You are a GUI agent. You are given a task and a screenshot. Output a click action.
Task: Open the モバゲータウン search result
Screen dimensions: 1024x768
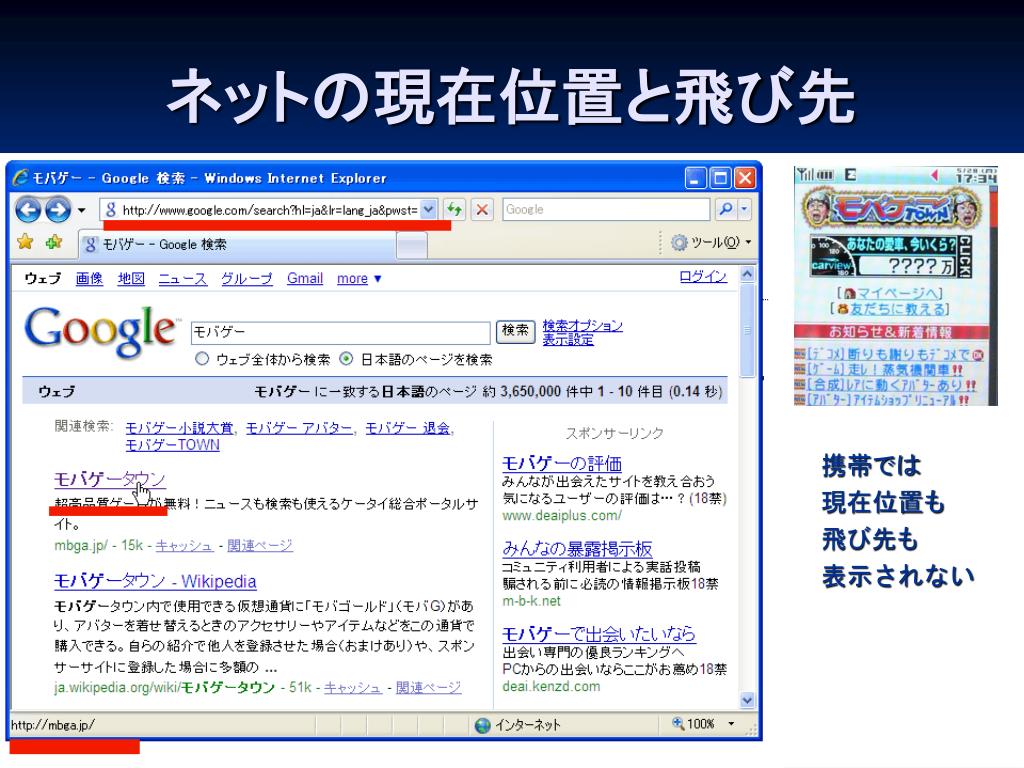point(109,480)
